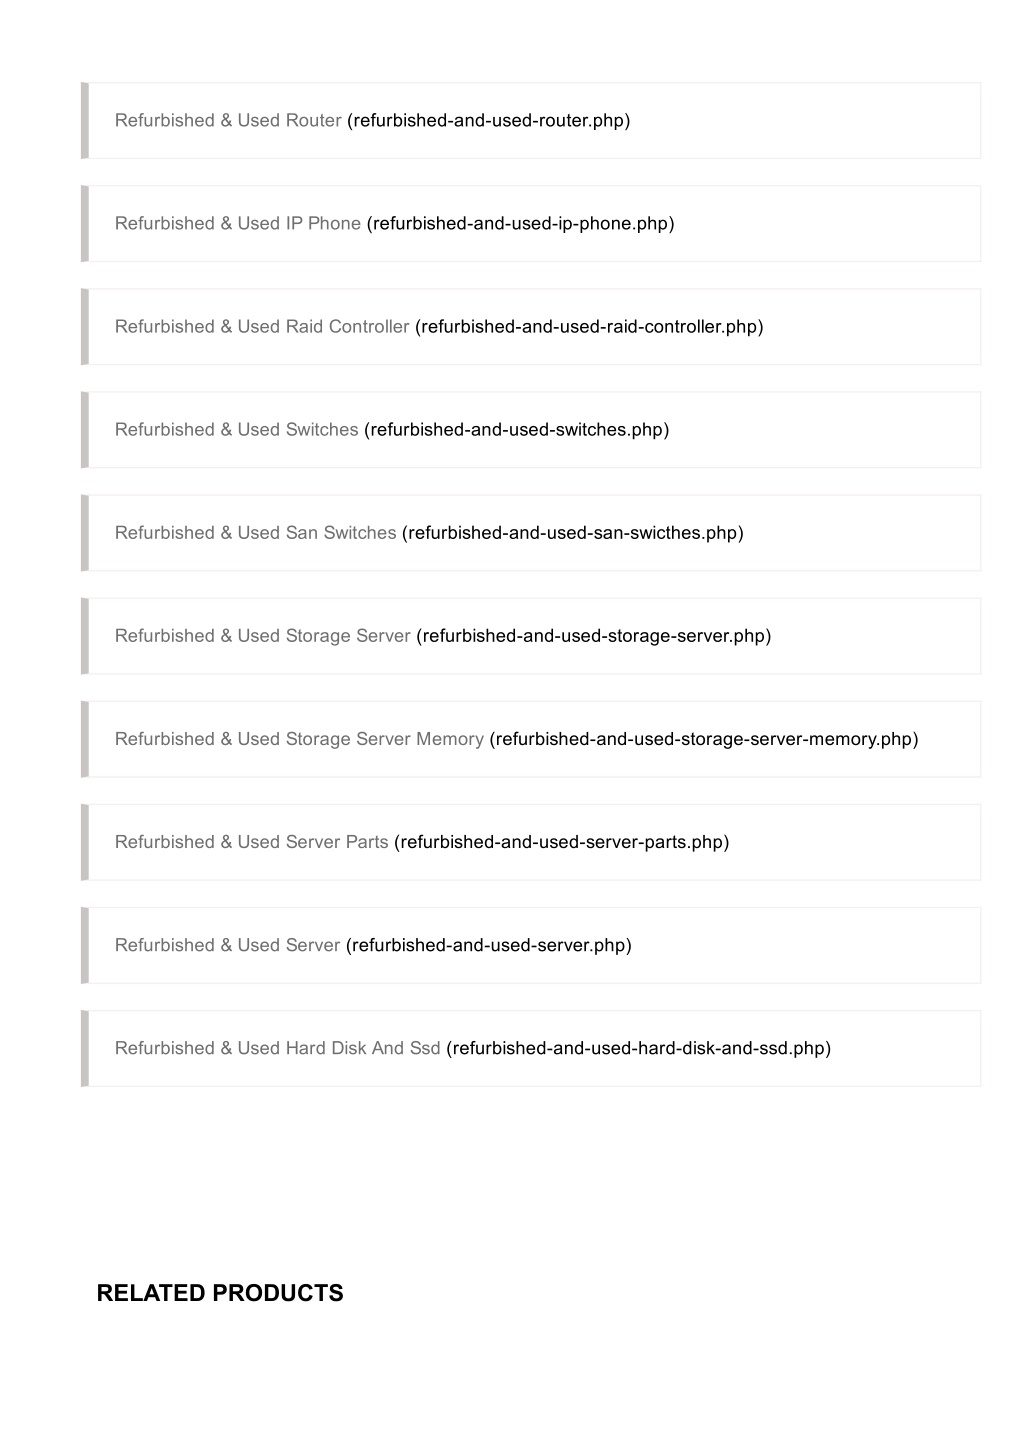
Task: Open the Refurbished & Used Router link
Action: click(x=228, y=121)
